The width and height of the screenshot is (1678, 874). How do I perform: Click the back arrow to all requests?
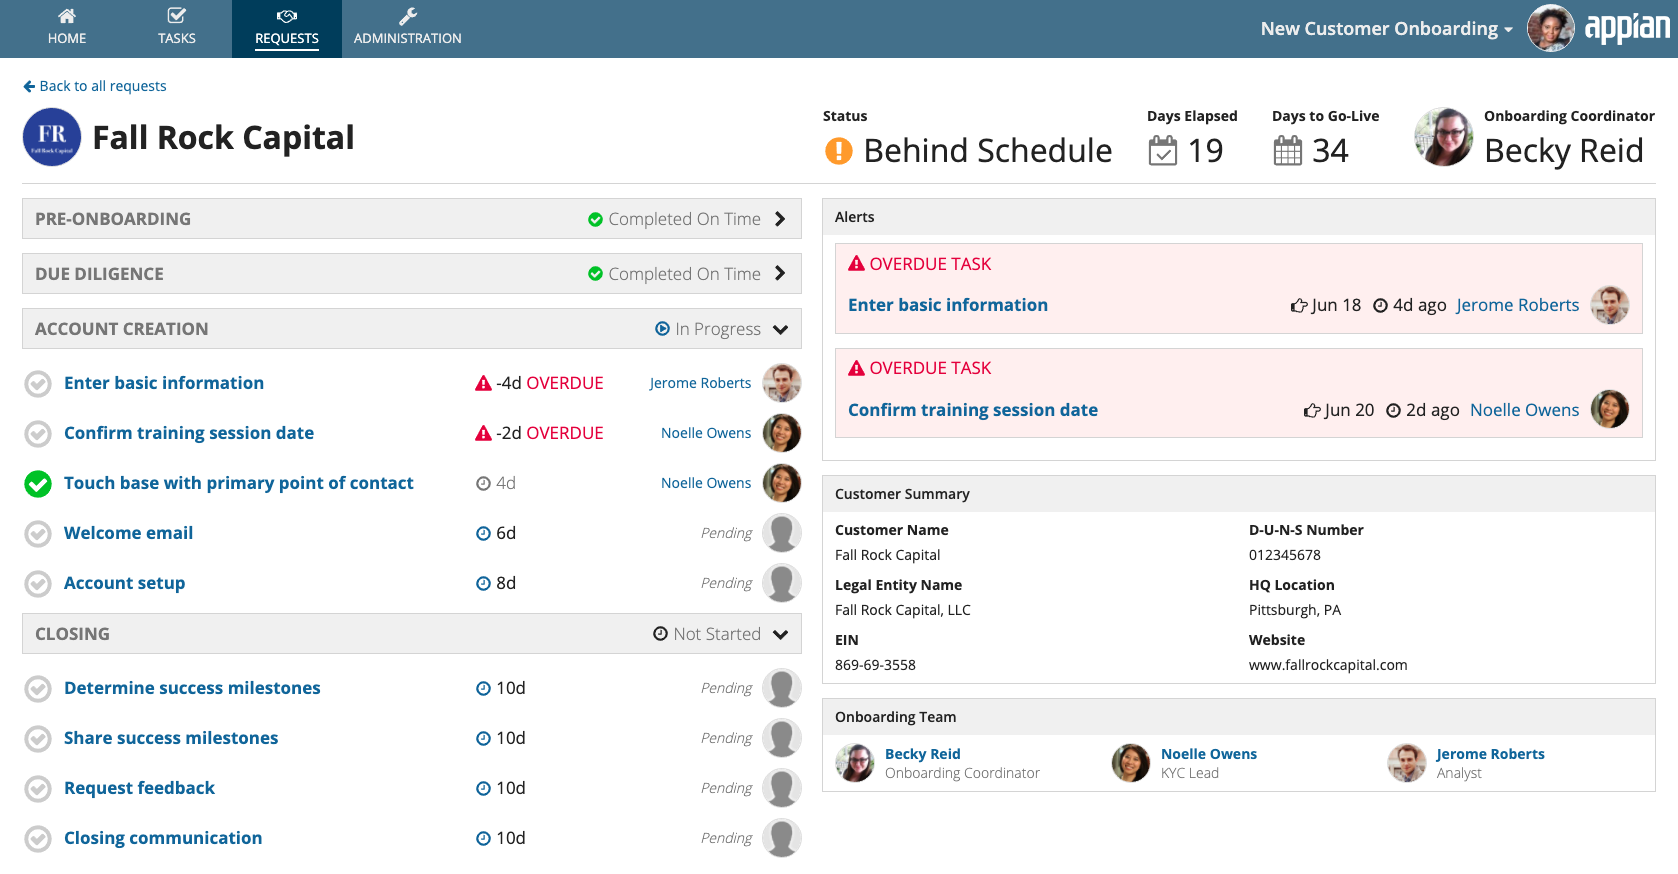point(29,86)
